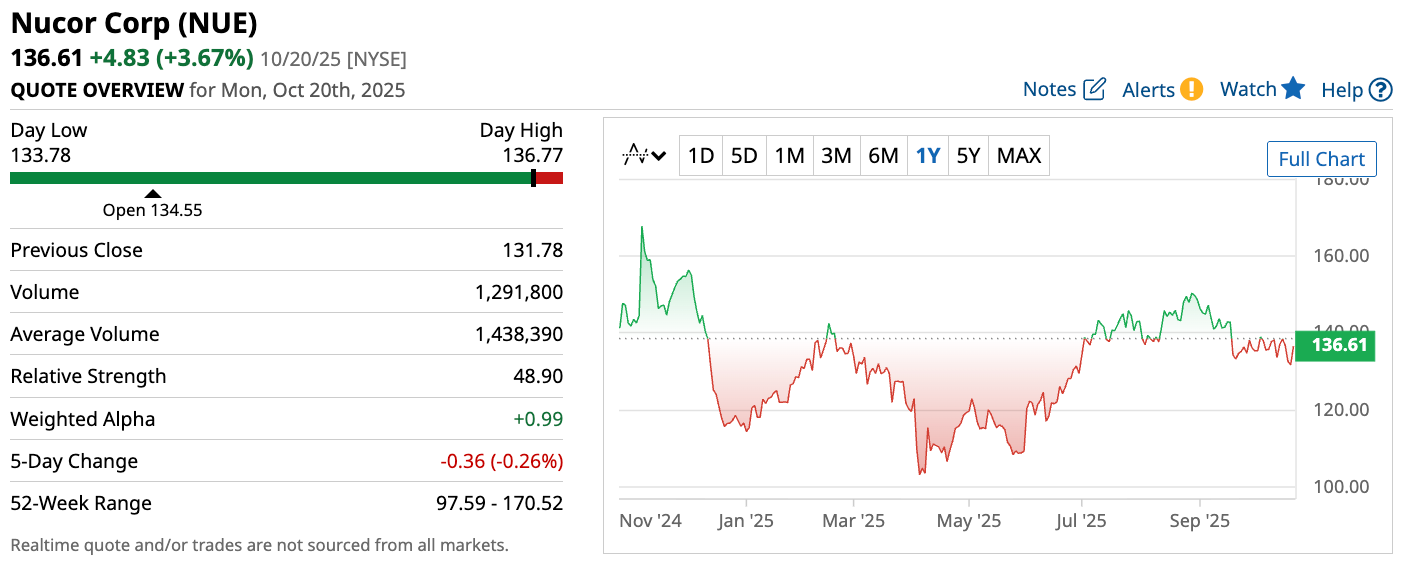Click the Alerts link text
The image size is (1418, 570).
(1148, 90)
